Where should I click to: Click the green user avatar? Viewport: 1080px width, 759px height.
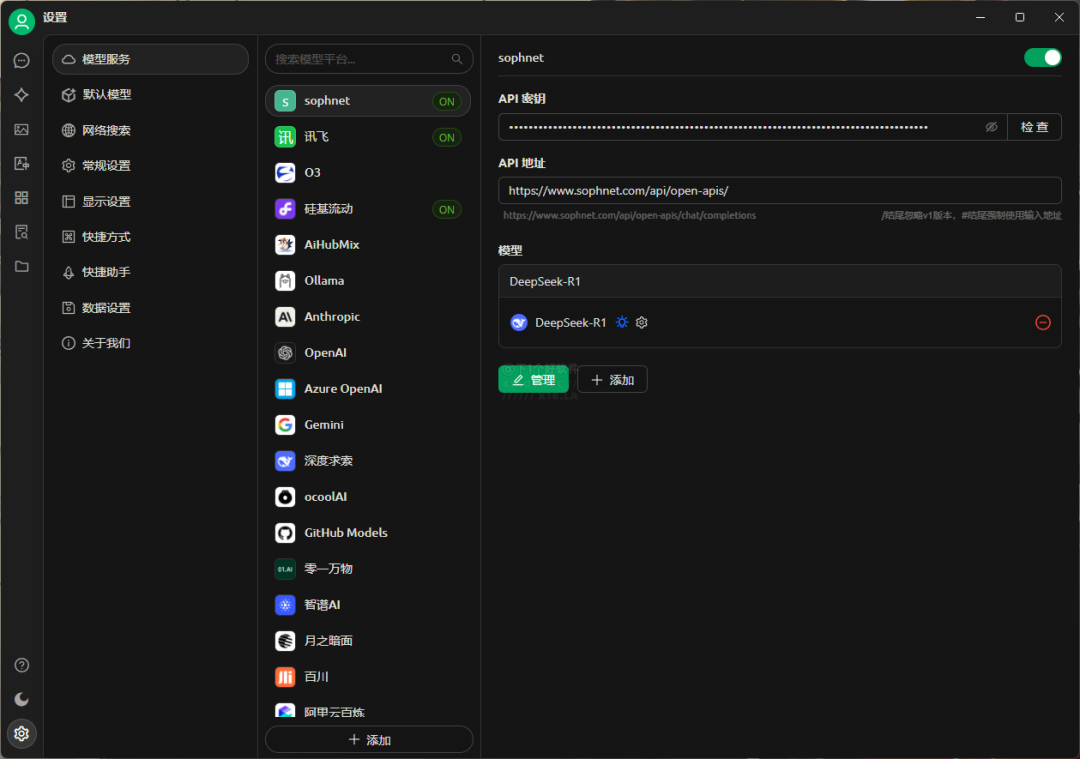(x=21, y=21)
